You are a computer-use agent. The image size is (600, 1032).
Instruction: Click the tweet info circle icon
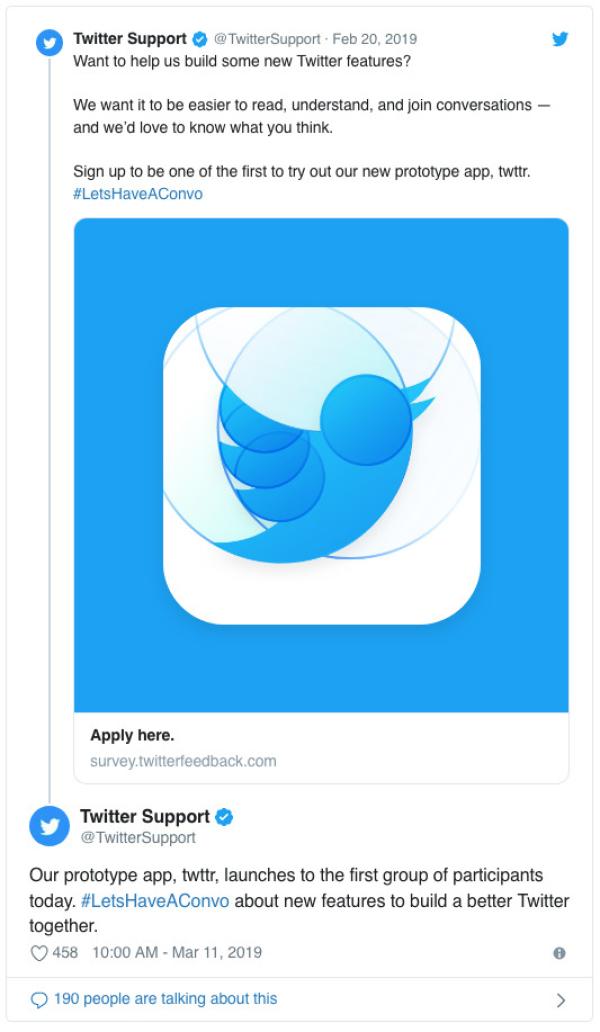[x=560, y=954]
